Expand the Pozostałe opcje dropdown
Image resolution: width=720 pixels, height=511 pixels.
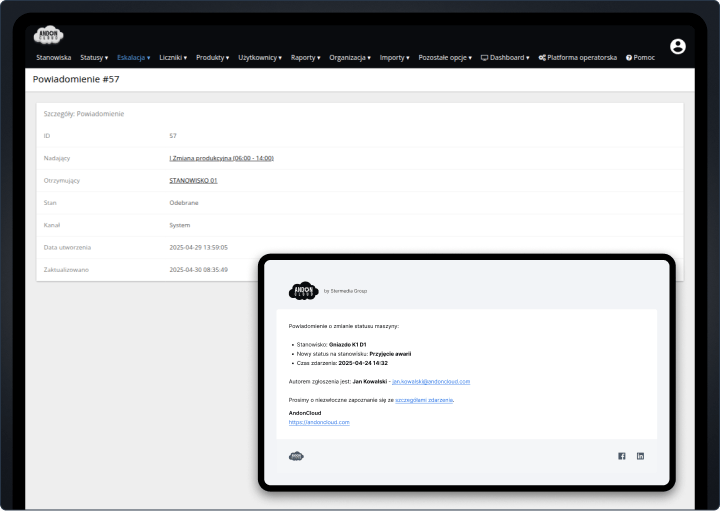tap(445, 58)
